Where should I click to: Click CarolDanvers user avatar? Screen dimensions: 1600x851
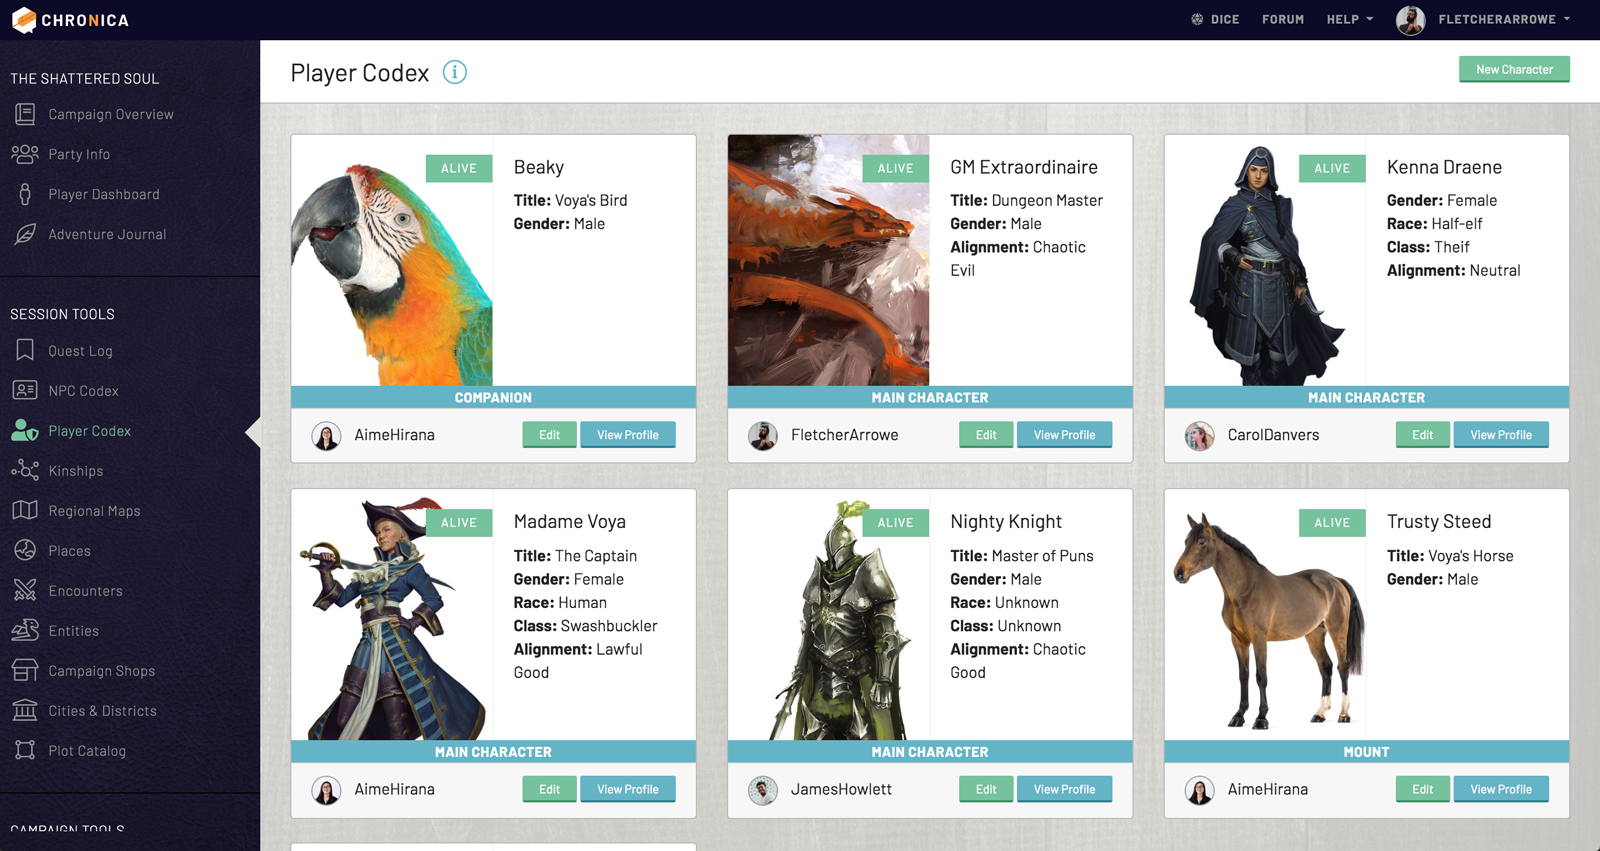pos(1199,435)
